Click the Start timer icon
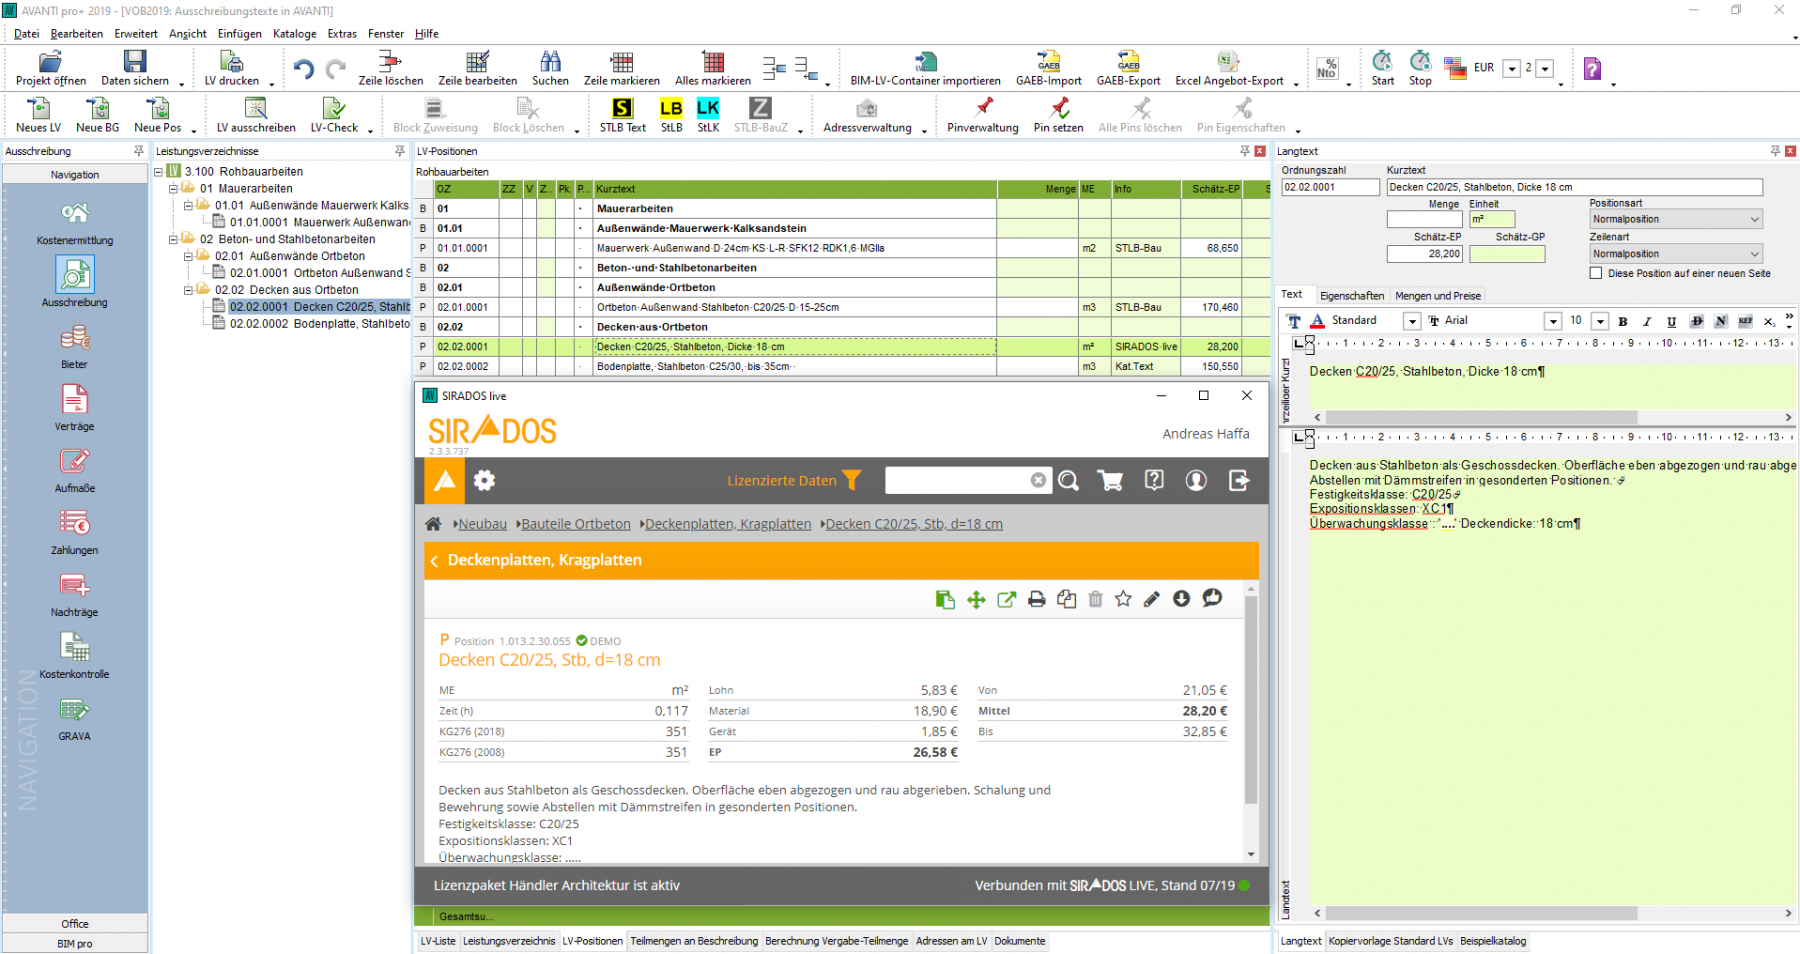 point(1383,68)
